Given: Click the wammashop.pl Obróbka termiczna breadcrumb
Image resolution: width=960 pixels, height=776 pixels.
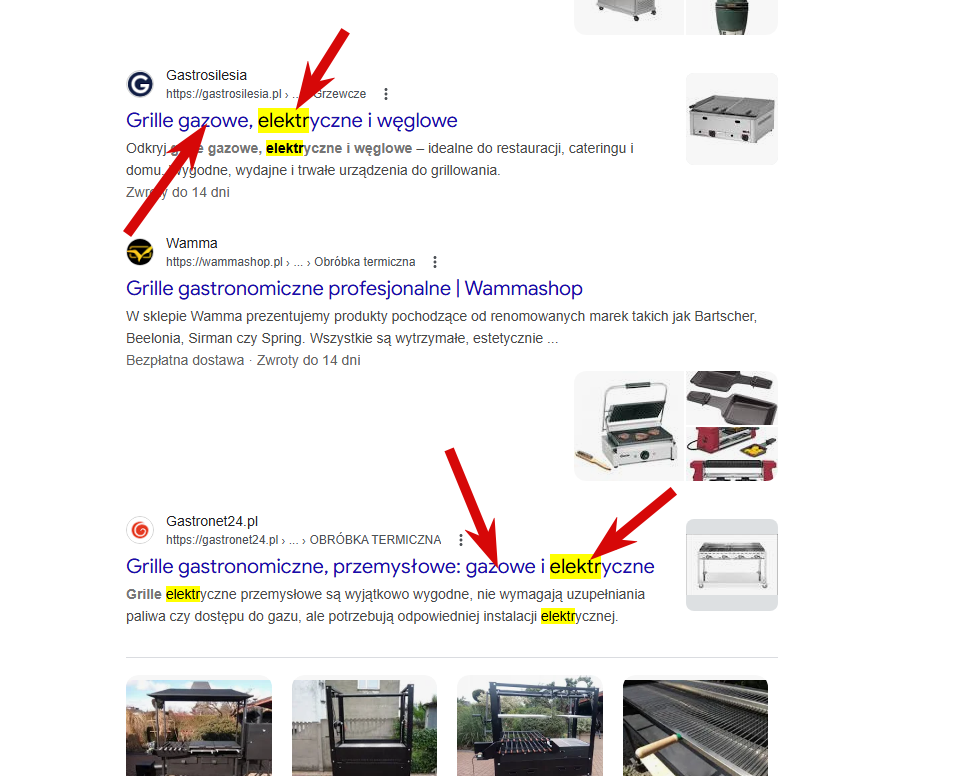Looking at the screenshot, I should (290, 262).
